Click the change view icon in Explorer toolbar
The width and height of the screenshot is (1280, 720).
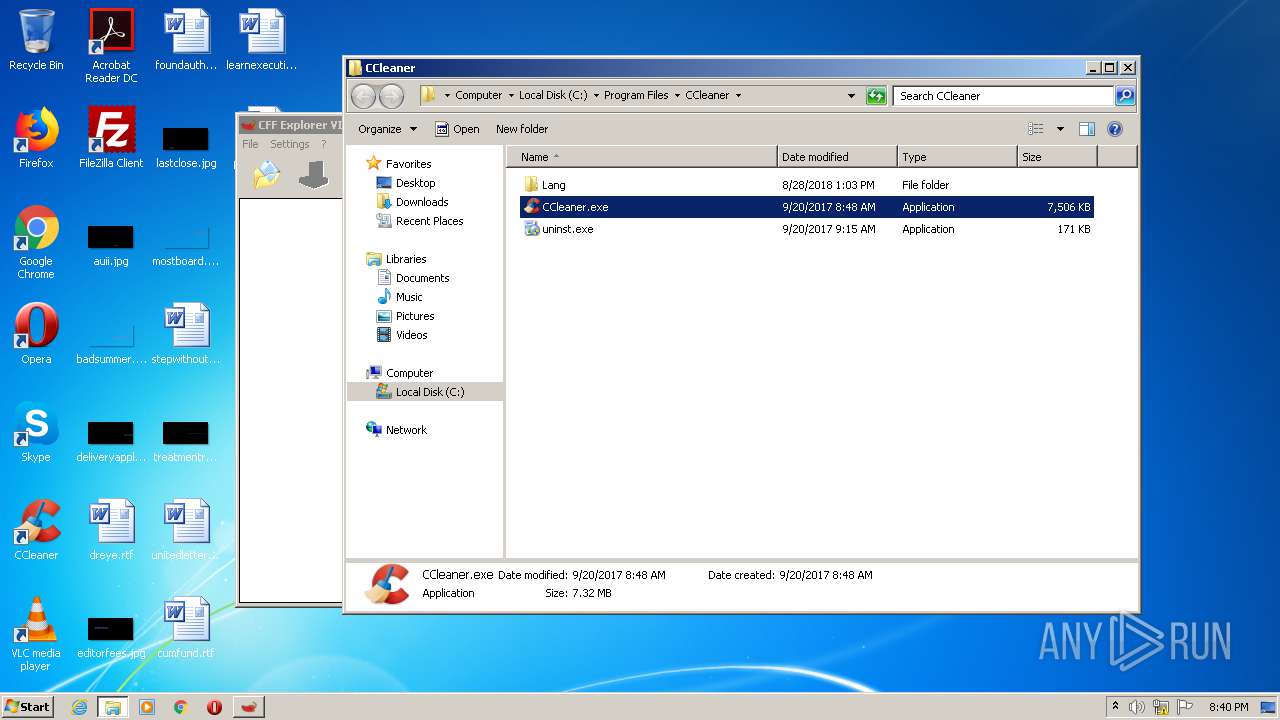[1036, 129]
